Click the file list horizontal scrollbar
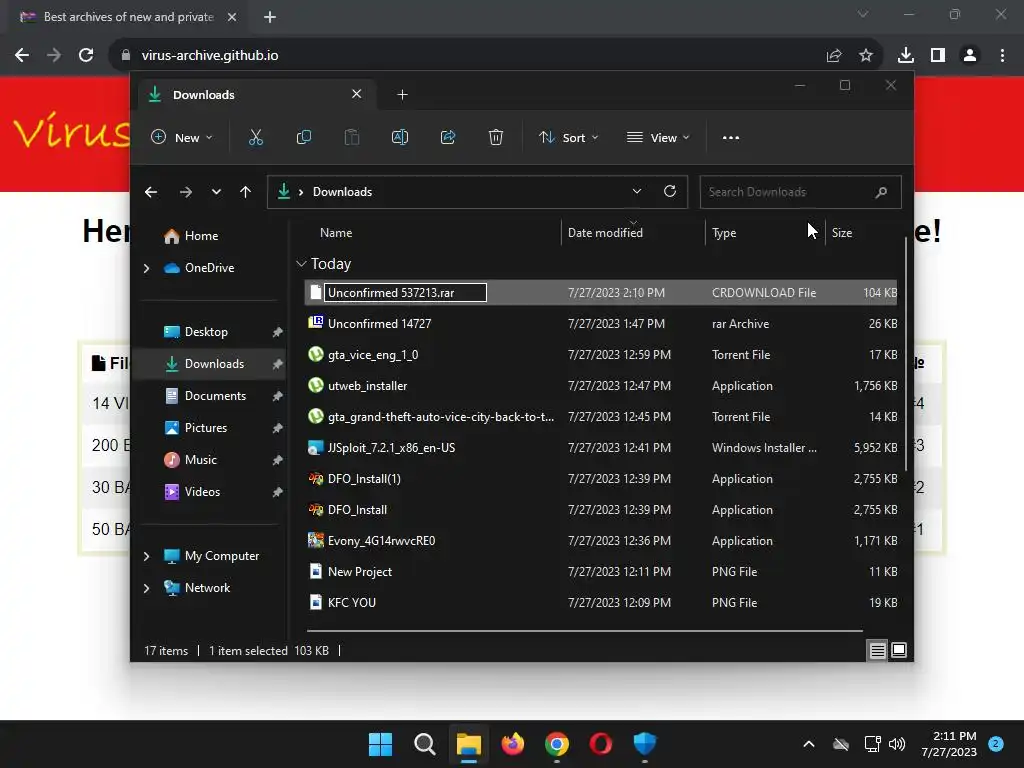Image resolution: width=1024 pixels, height=768 pixels. (584, 631)
